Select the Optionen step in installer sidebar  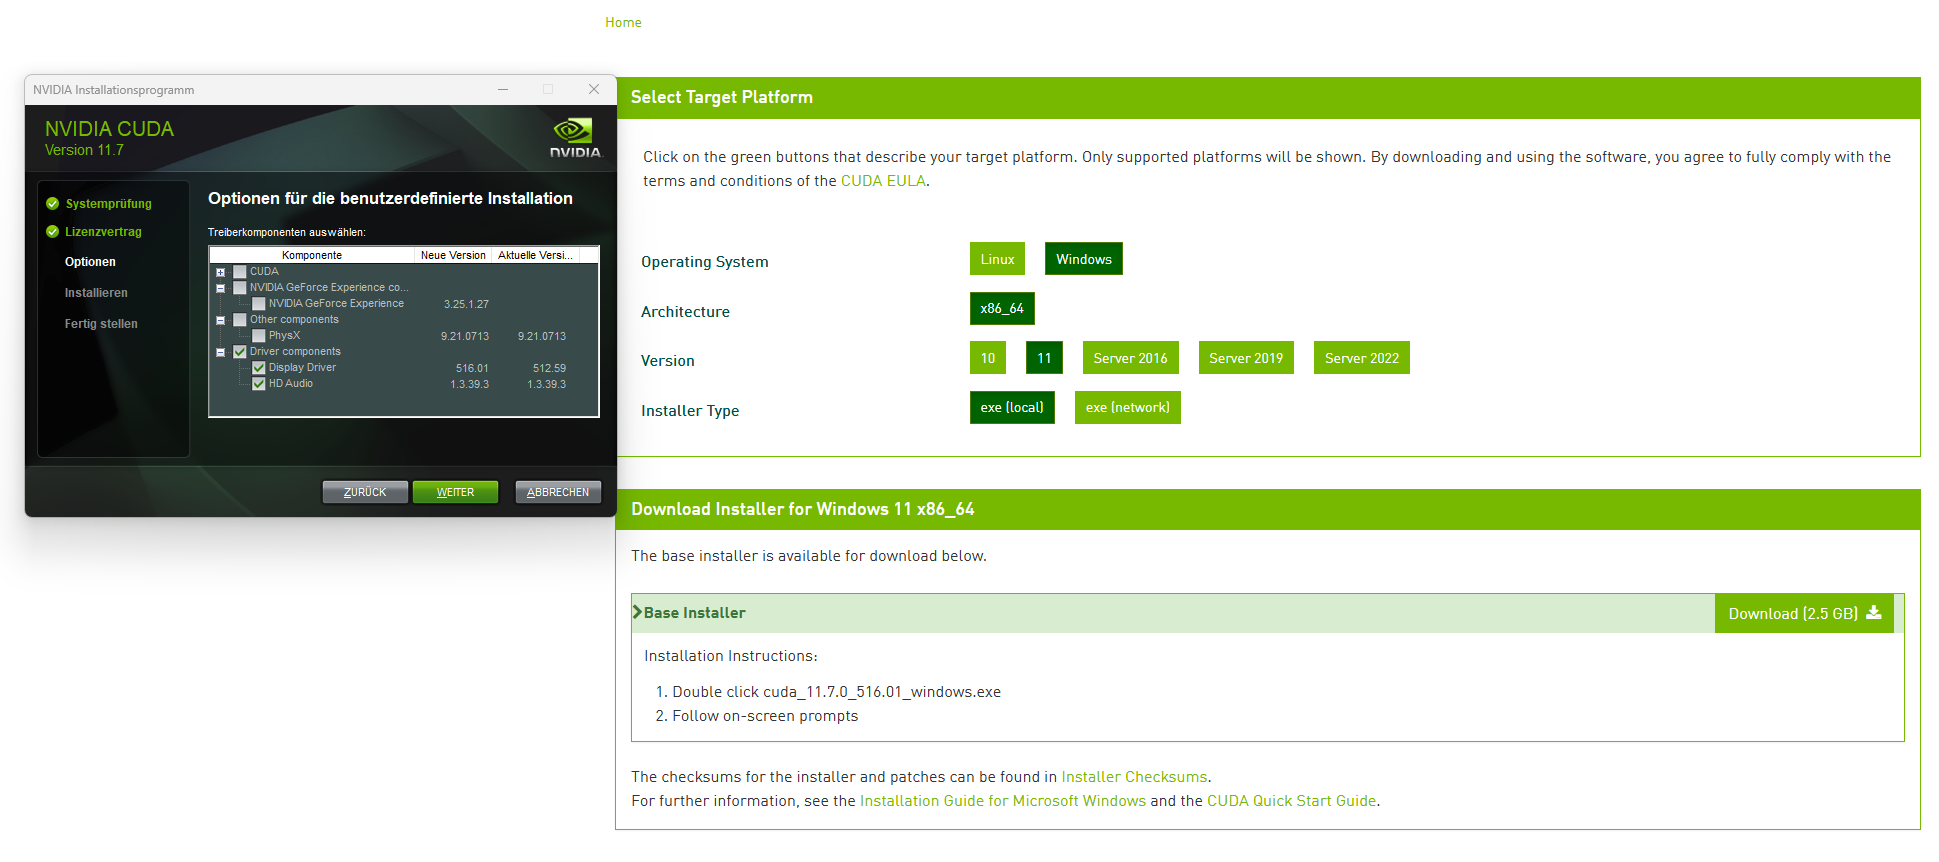point(90,262)
